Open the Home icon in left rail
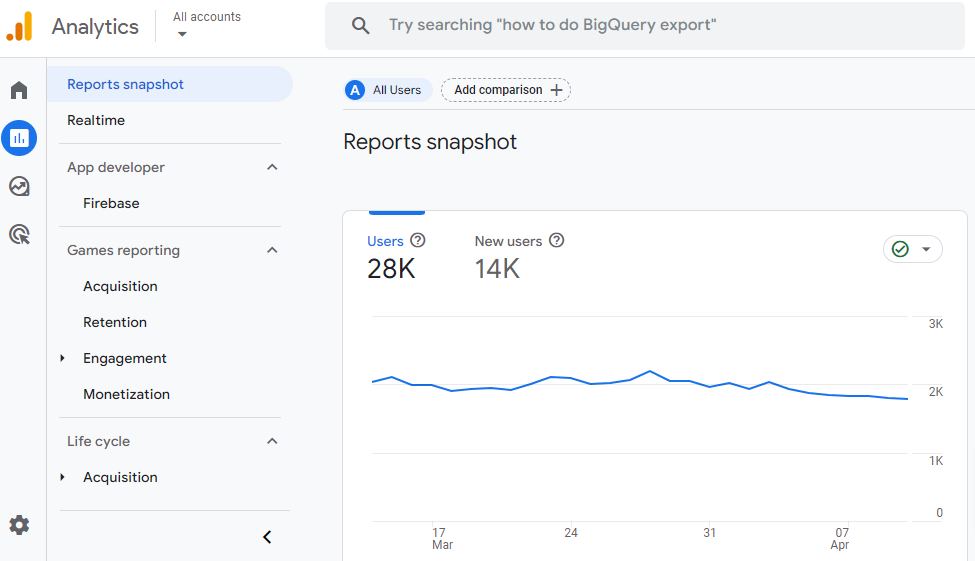This screenshot has height=561, width=975. click(19, 91)
